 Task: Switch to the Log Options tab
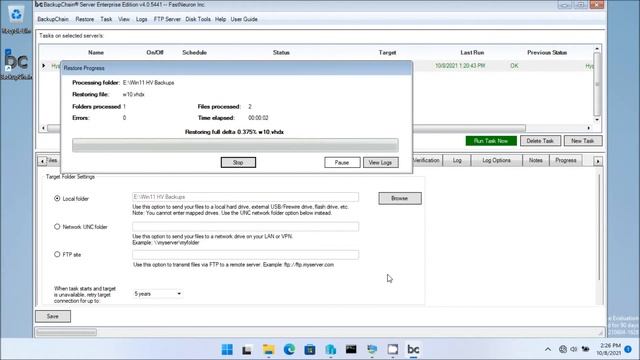(496, 160)
